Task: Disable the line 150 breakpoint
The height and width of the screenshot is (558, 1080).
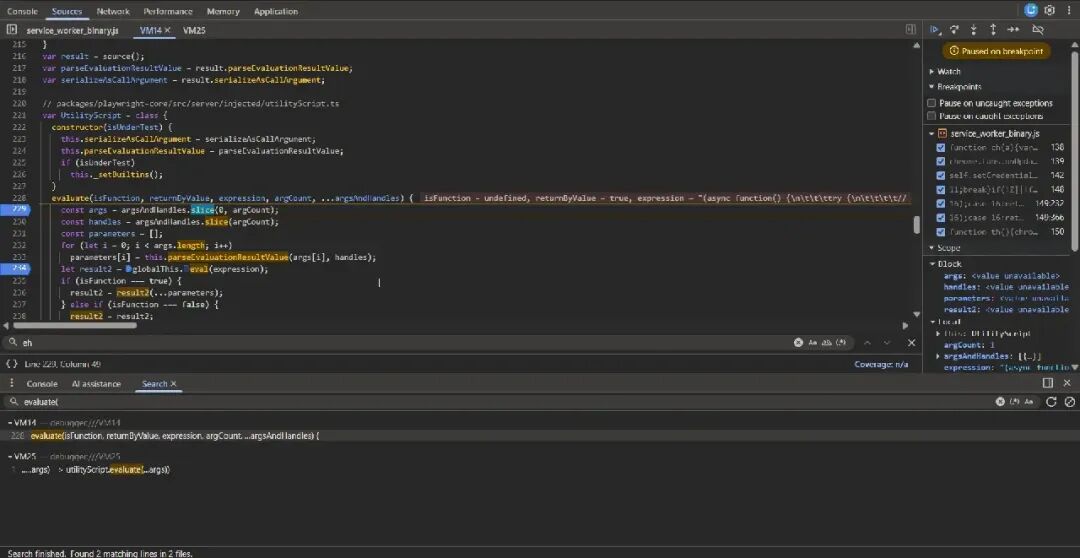Action: tap(941, 231)
